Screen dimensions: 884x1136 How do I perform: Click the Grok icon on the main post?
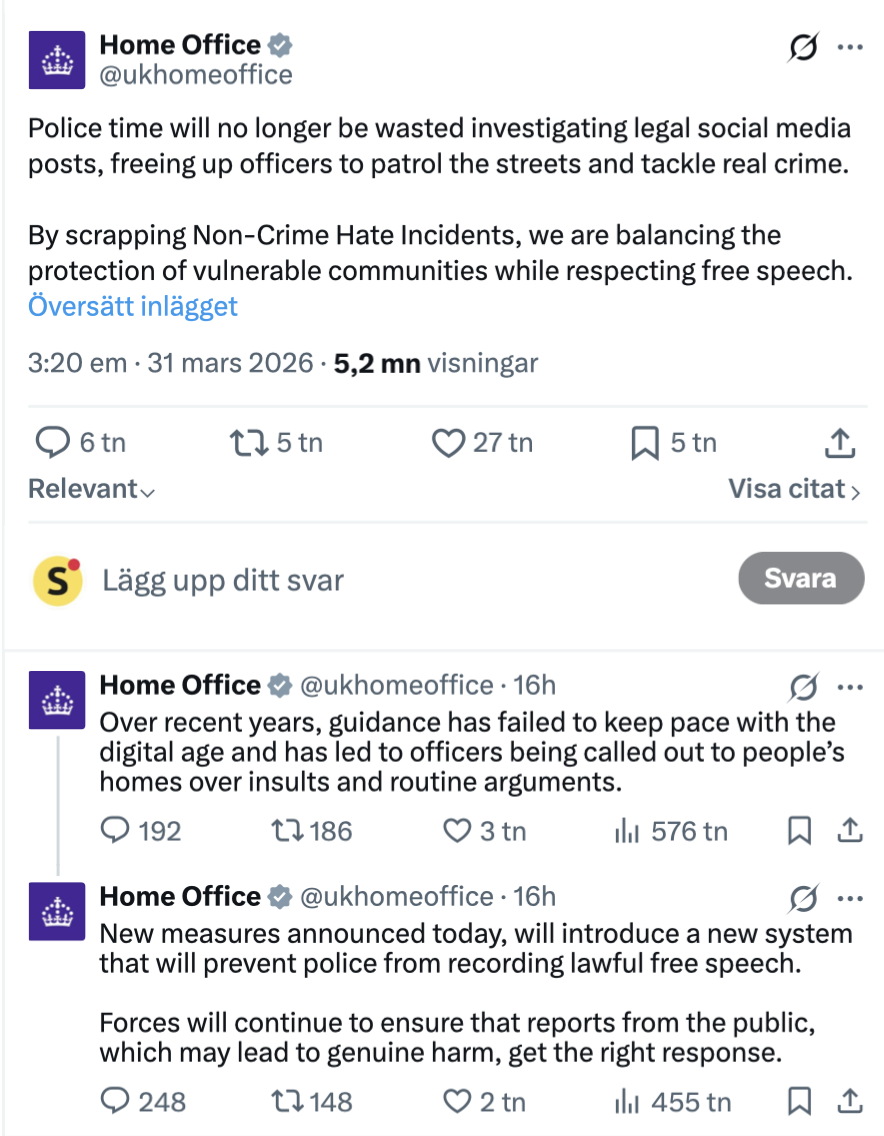tap(803, 47)
